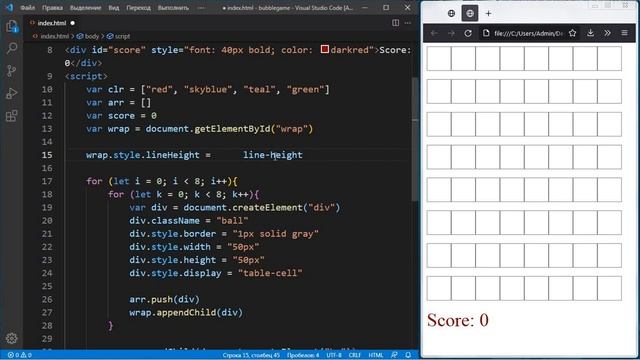Viewport: 640px width, 360px height.
Task: Click the top-left grid cell in browser
Action: point(439,58)
